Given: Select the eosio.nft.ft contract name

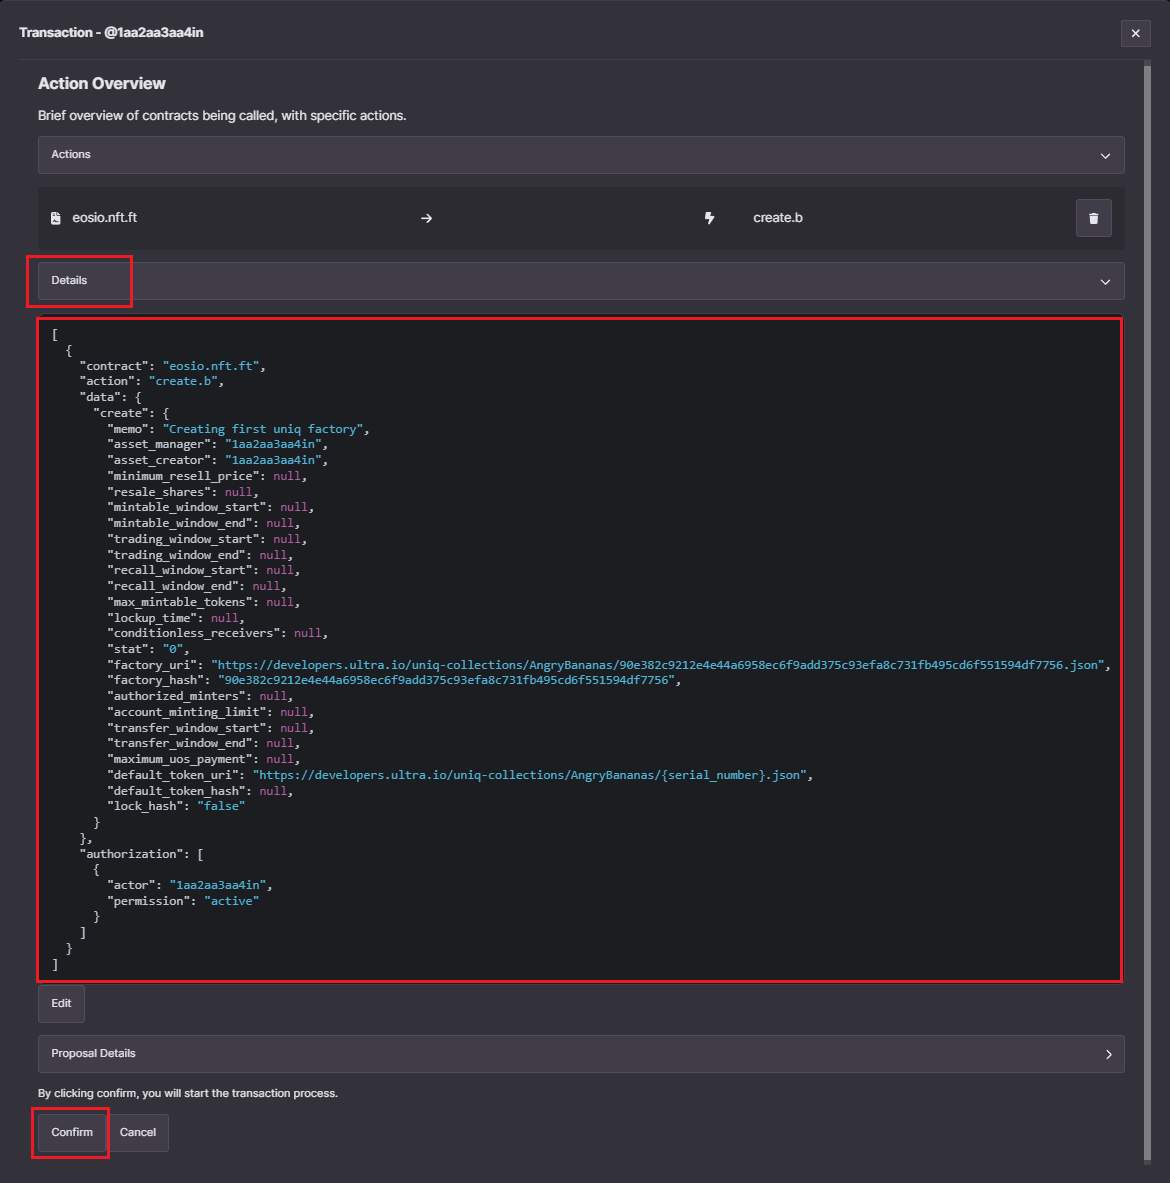Looking at the screenshot, I should pyautogui.click(x=105, y=217).
